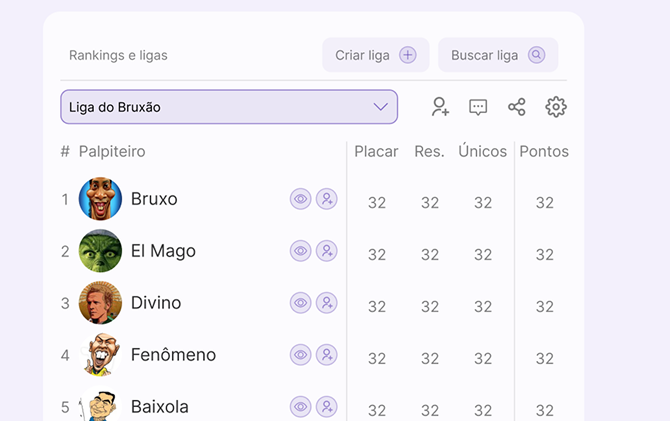Toggle eye icon for Fenômeno
Screen dimensions: 670x421
click(300, 355)
